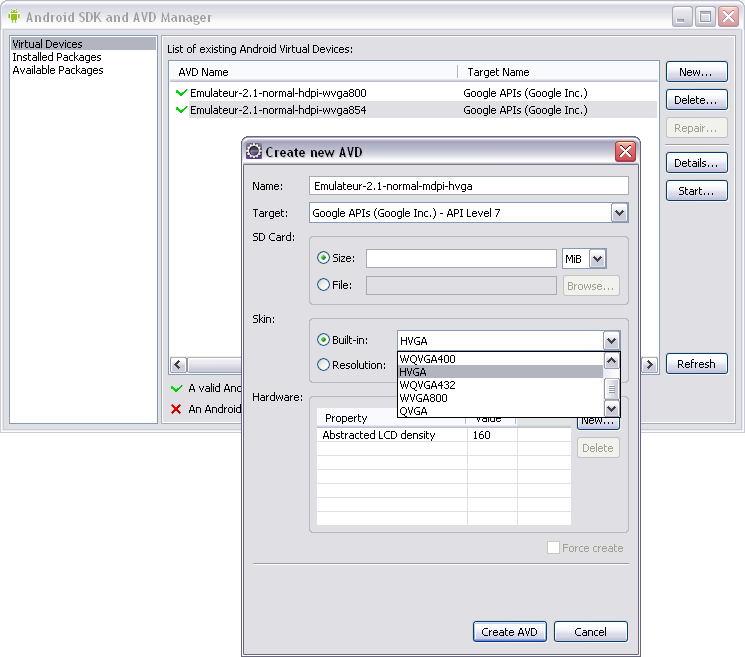Select WVGA800 from the skin list

click(426, 398)
